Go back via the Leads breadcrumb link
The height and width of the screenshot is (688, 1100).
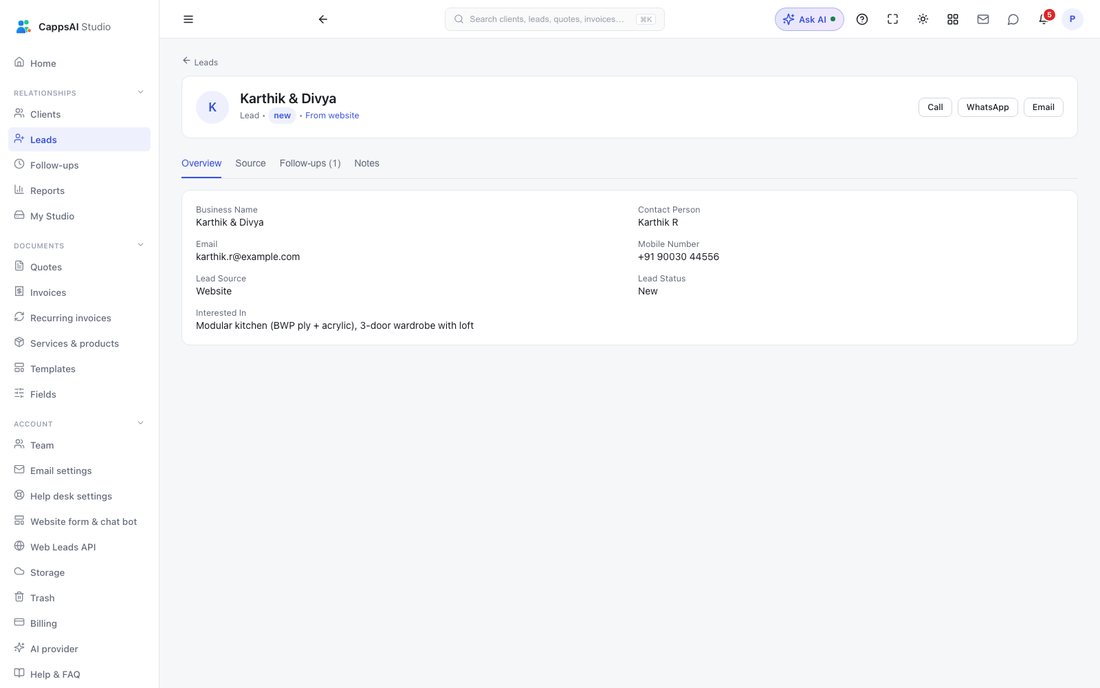pyautogui.click(x=201, y=62)
